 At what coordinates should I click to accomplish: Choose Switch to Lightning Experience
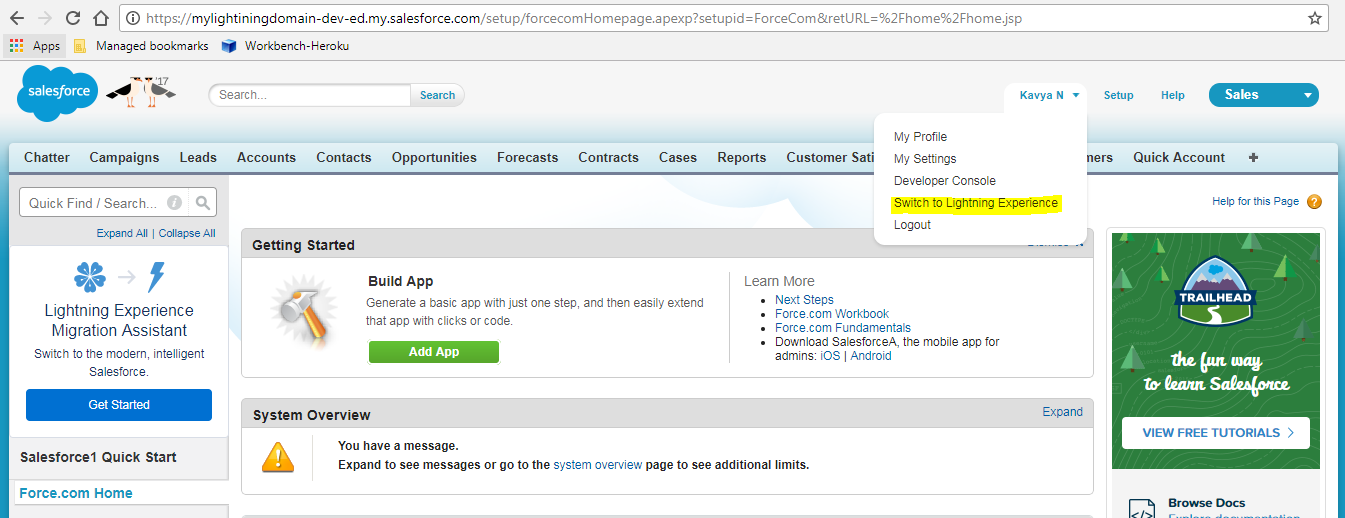coord(976,203)
